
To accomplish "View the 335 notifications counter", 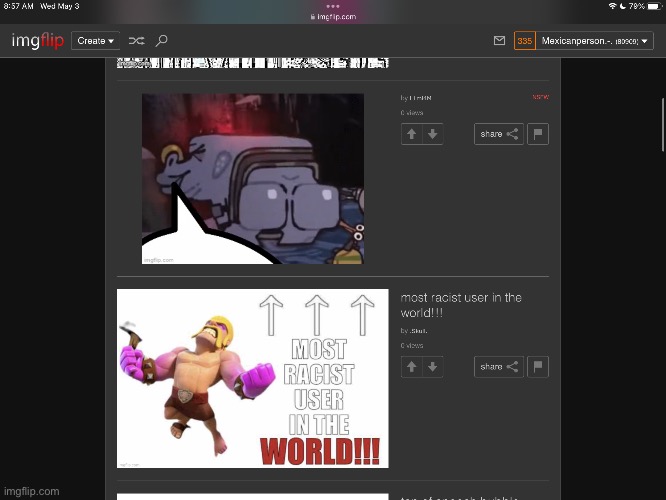I will (525, 41).
